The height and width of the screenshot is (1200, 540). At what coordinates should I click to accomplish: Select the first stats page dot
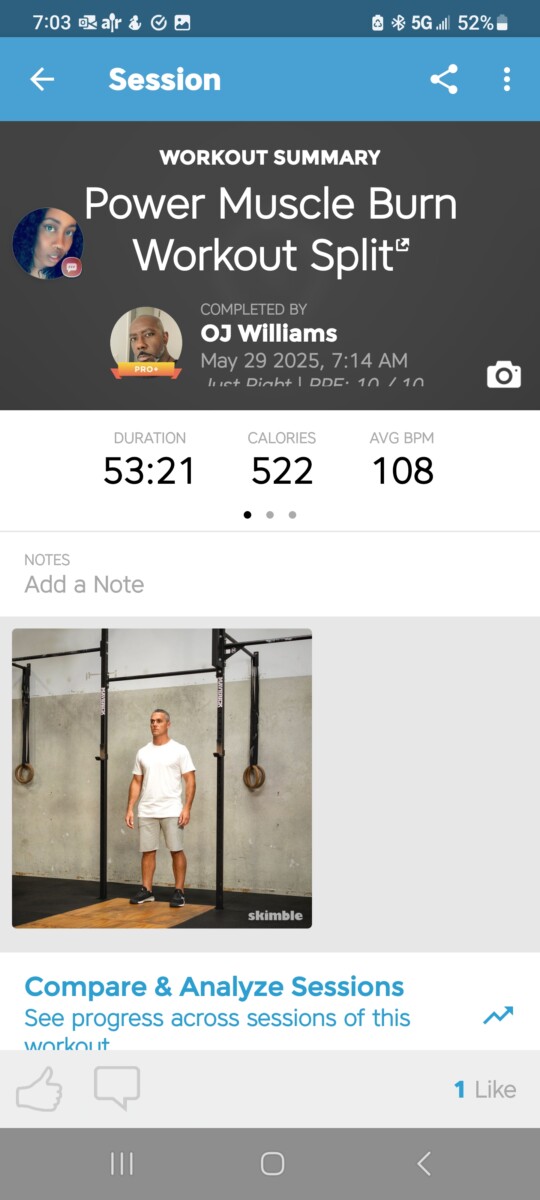point(248,515)
